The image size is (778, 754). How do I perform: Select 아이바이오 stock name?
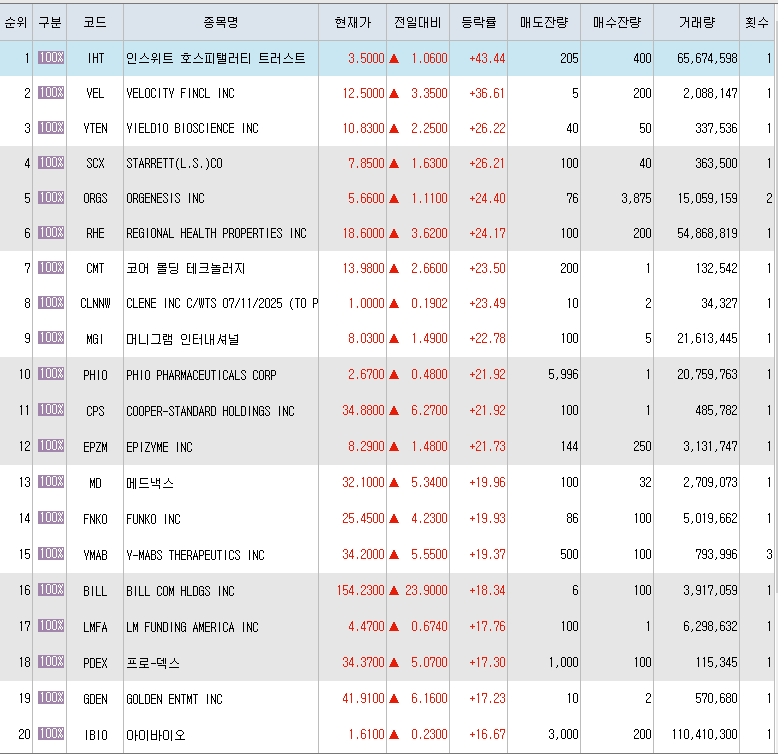point(156,735)
